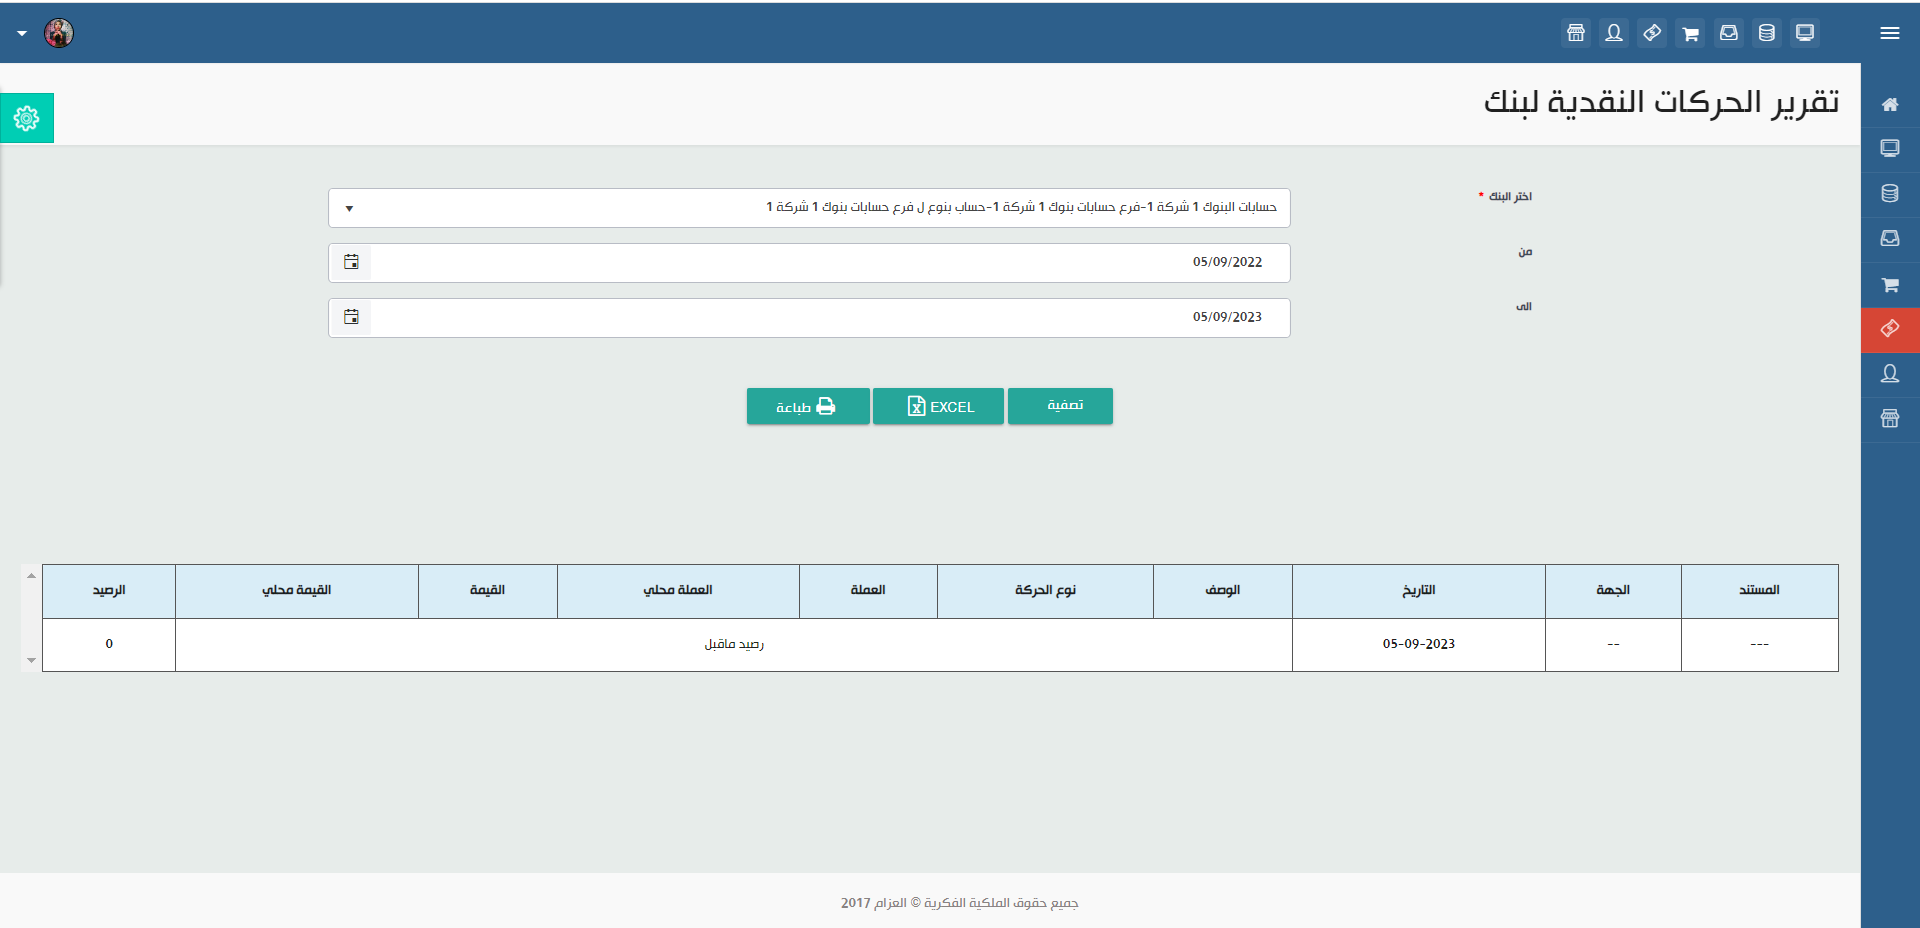Open the settings gear panel

pos(27,118)
